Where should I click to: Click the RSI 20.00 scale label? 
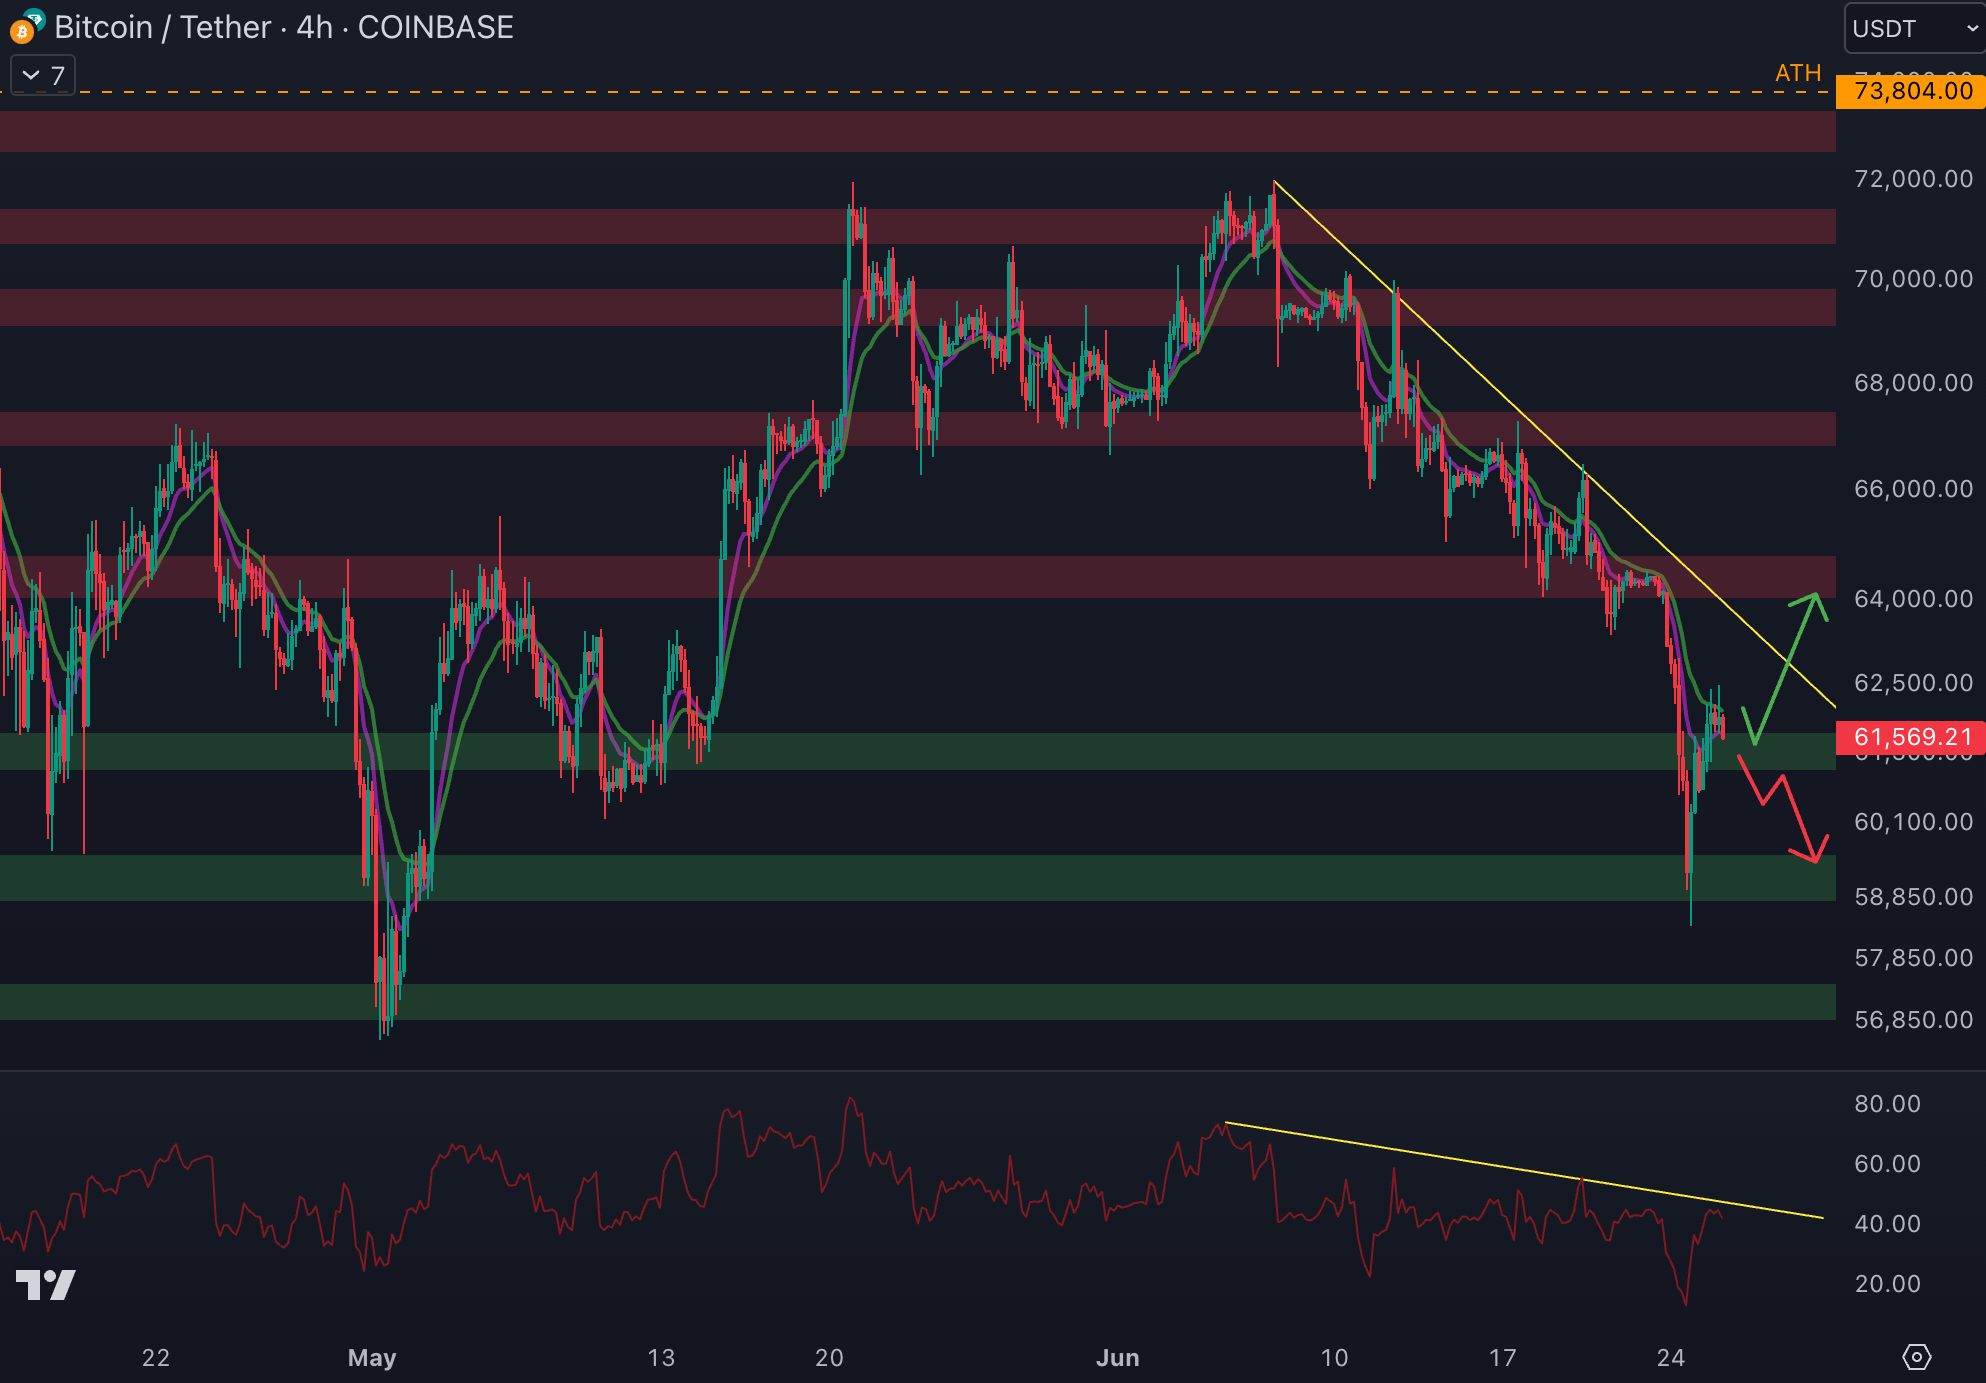click(x=1887, y=1284)
